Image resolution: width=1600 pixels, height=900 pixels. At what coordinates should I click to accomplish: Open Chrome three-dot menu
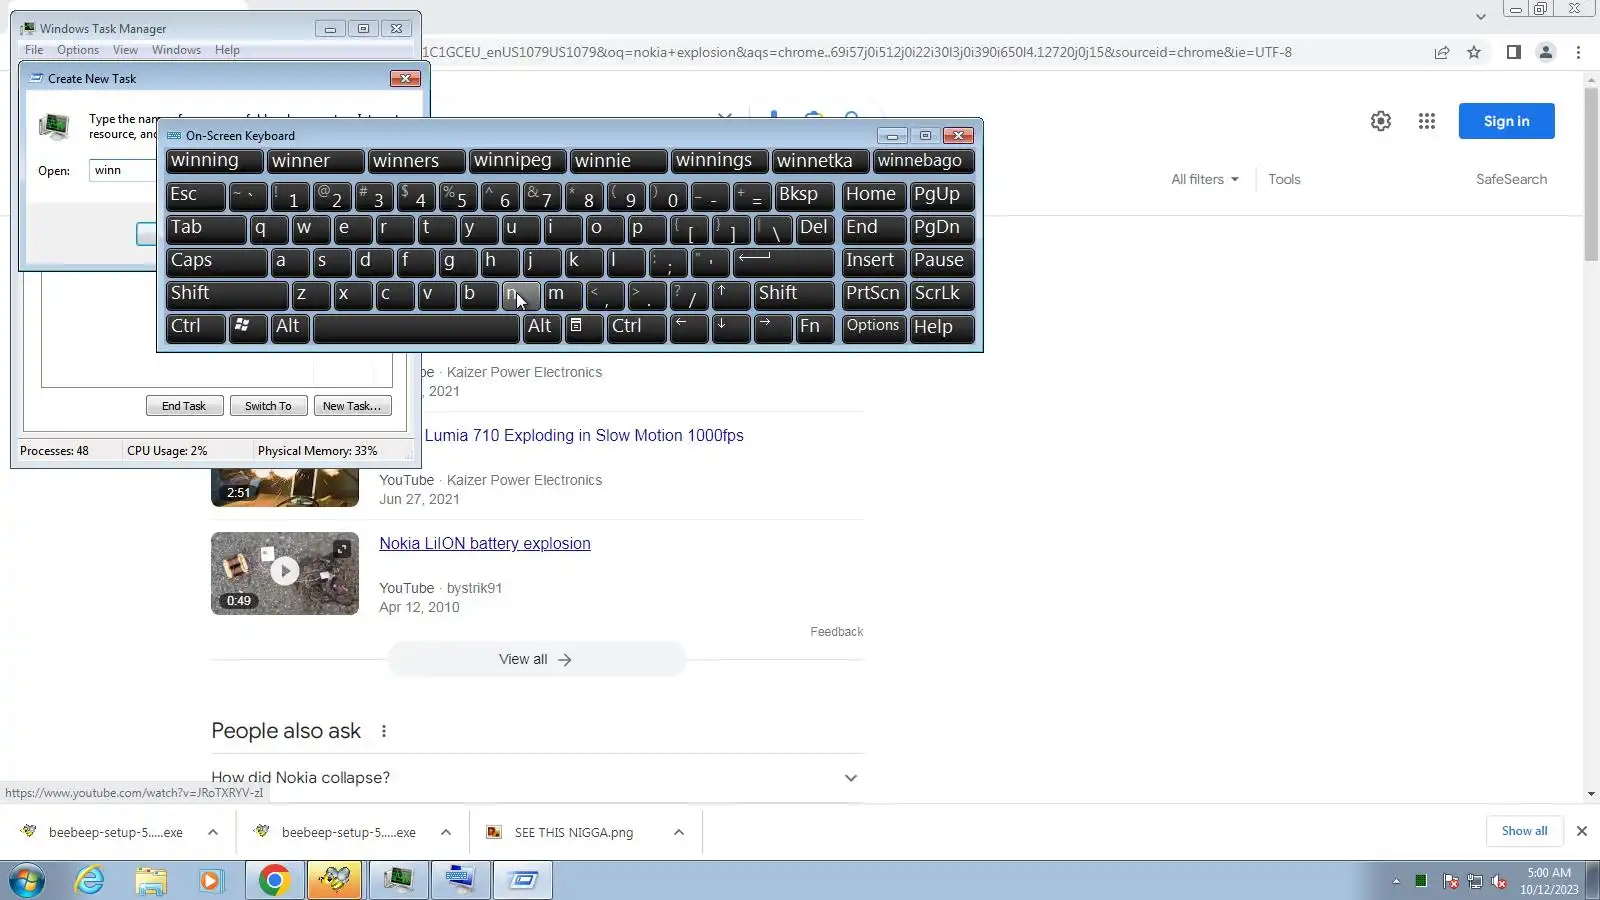coord(1579,52)
